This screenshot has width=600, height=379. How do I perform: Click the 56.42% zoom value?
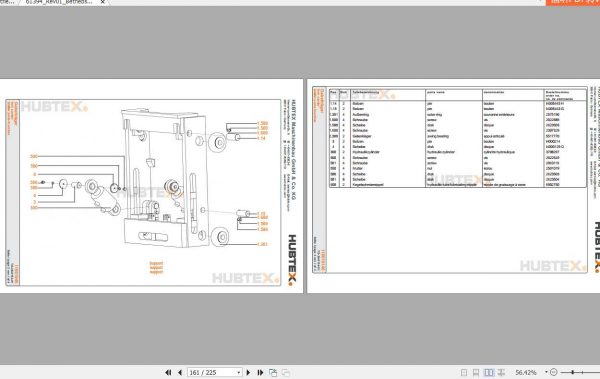tap(526, 372)
